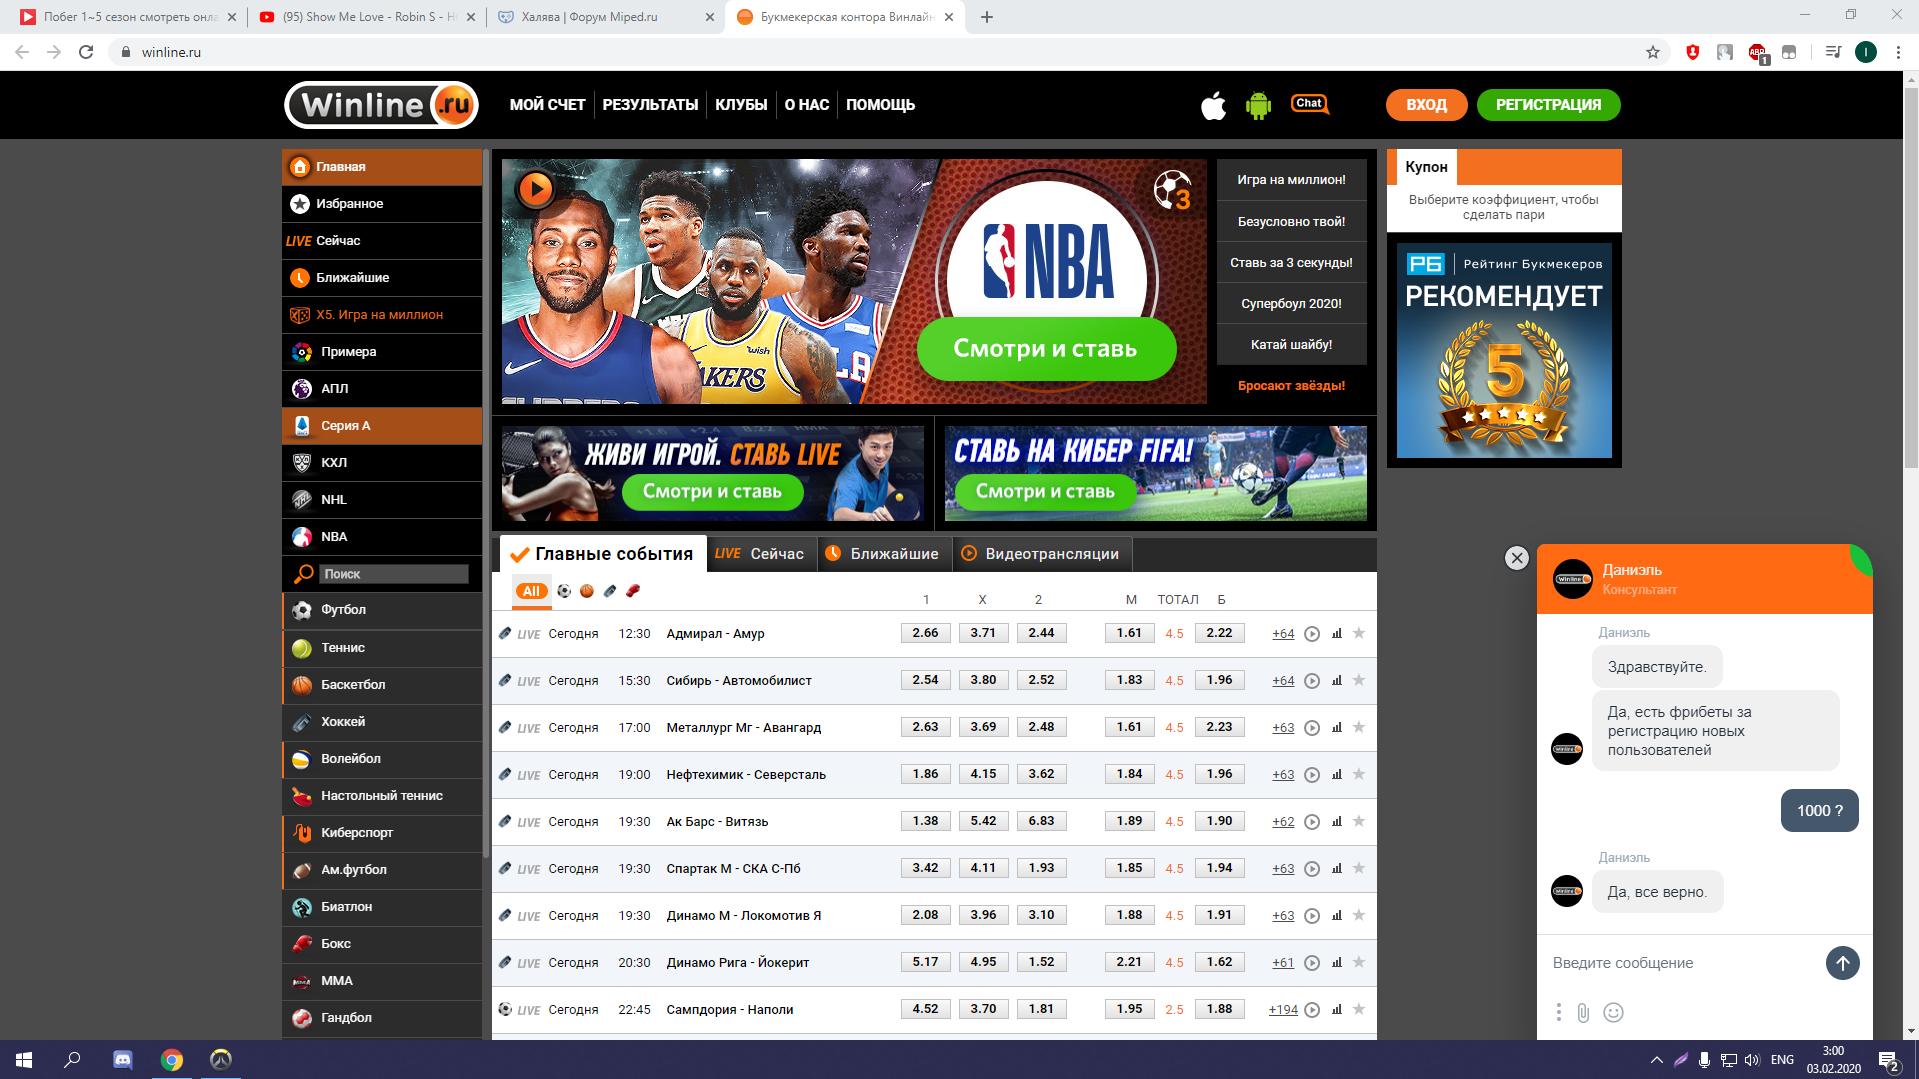Open the ball counter icon on NBA banner

(x=1172, y=190)
